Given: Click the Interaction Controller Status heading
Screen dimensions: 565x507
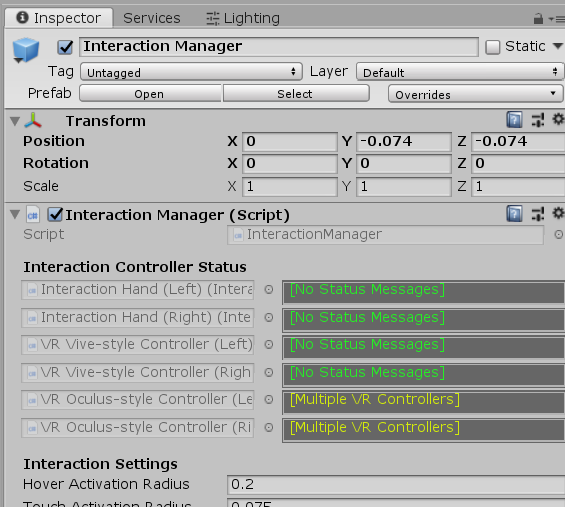Looking at the screenshot, I should 135,267.
